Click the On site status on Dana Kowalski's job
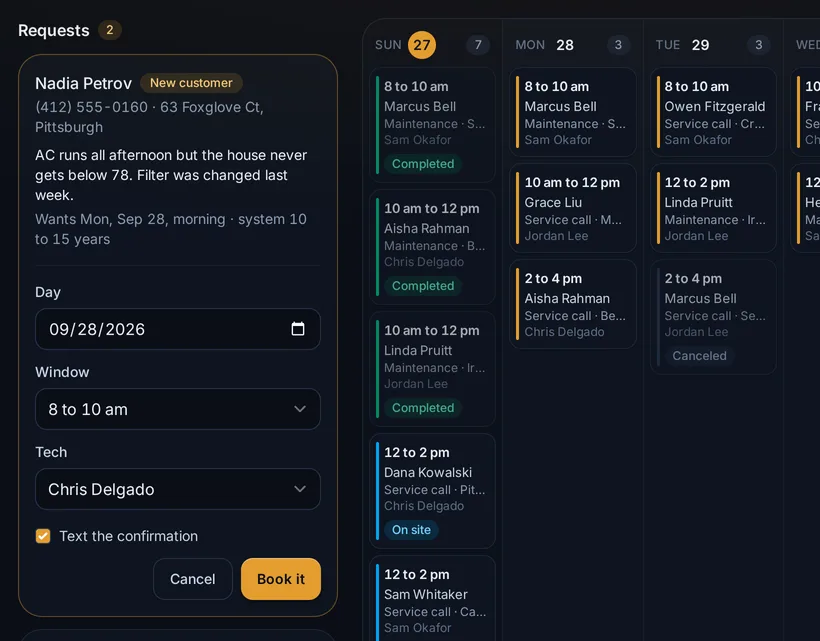This screenshot has height=641, width=820. tap(411, 530)
